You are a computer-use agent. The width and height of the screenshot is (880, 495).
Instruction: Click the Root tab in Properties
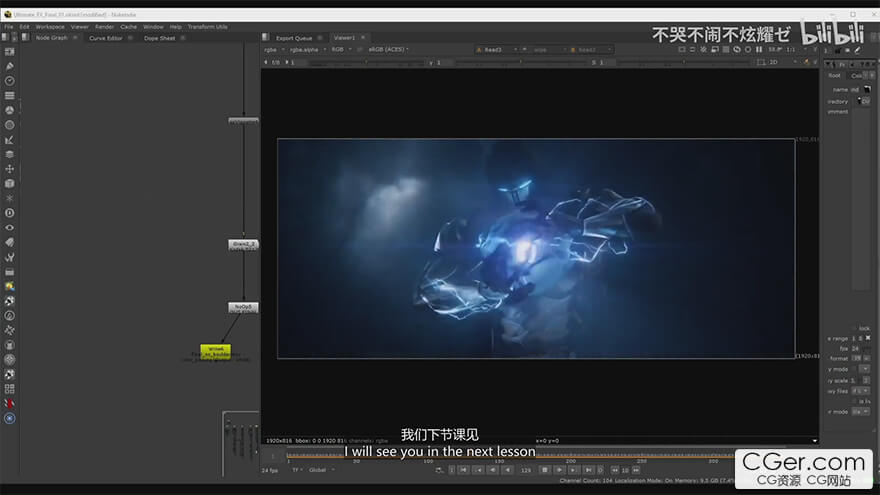835,75
